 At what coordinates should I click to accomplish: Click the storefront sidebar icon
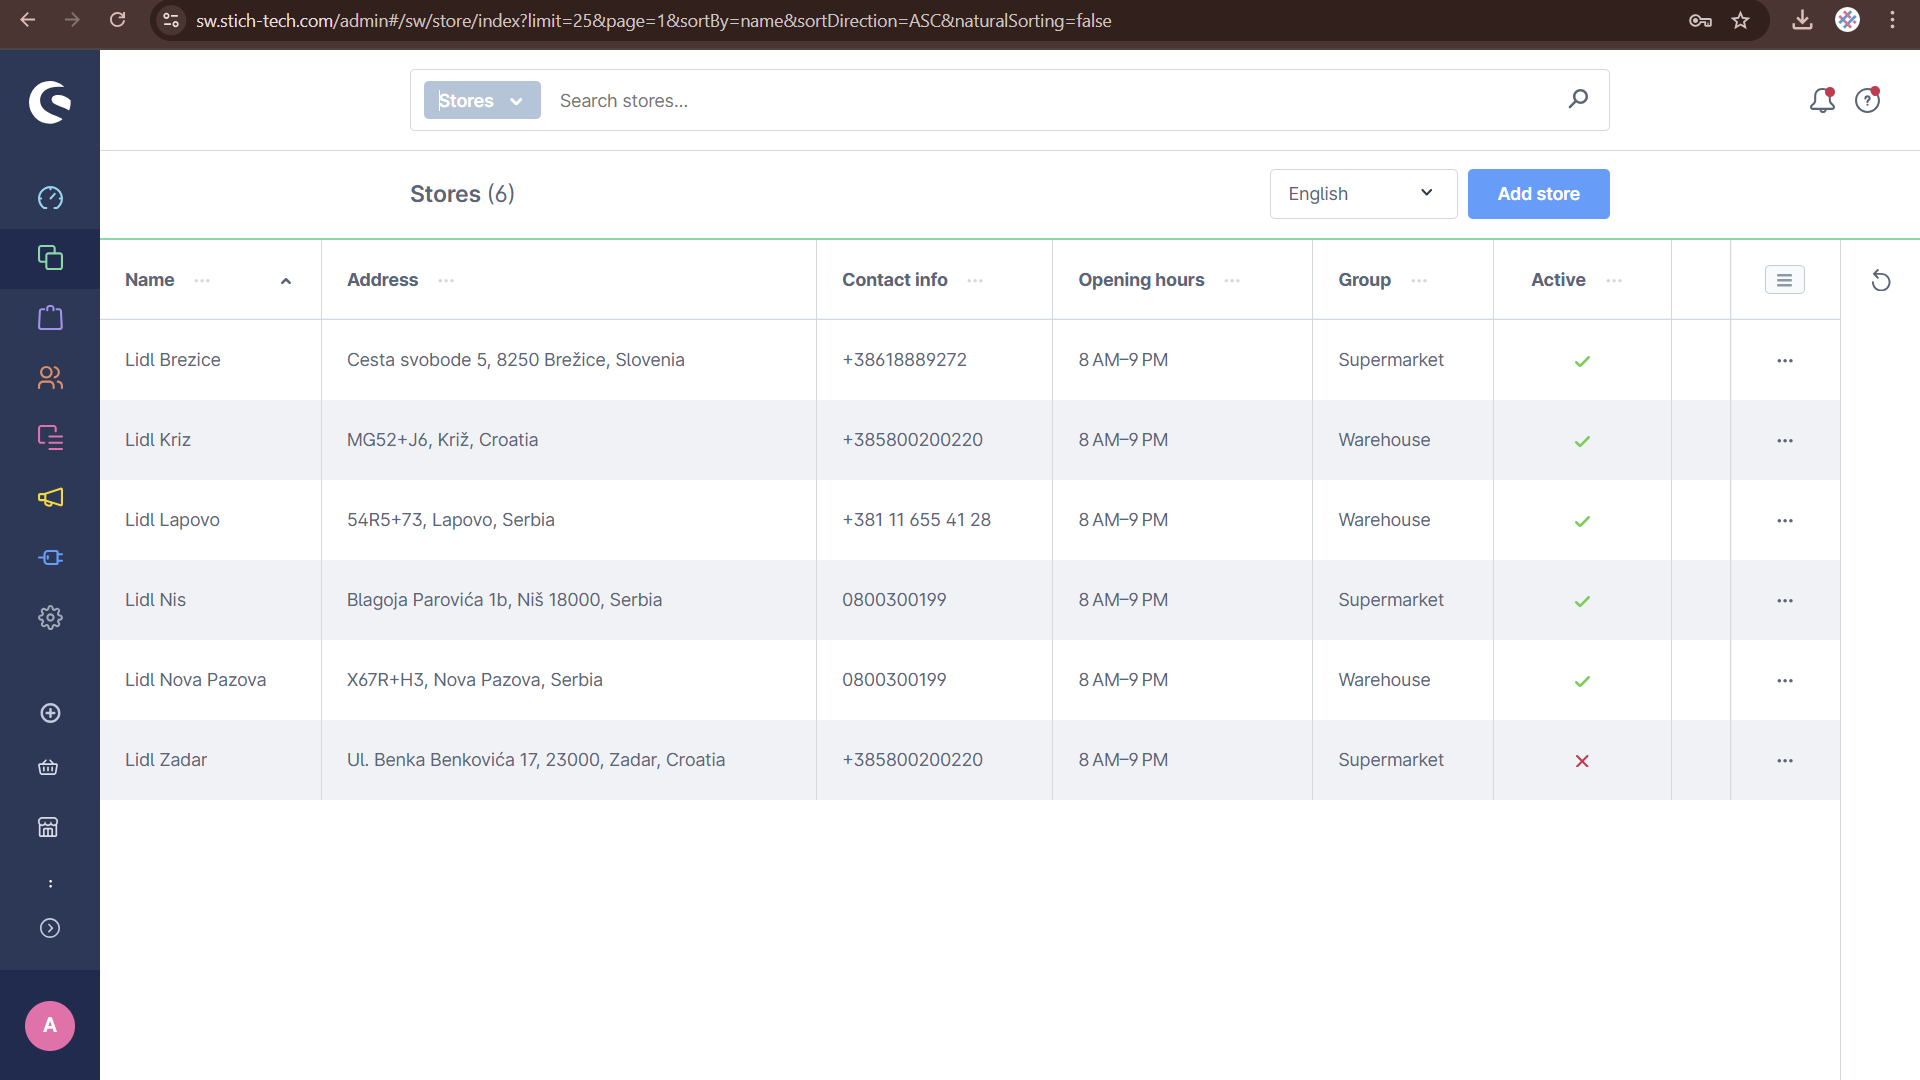(x=48, y=827)
